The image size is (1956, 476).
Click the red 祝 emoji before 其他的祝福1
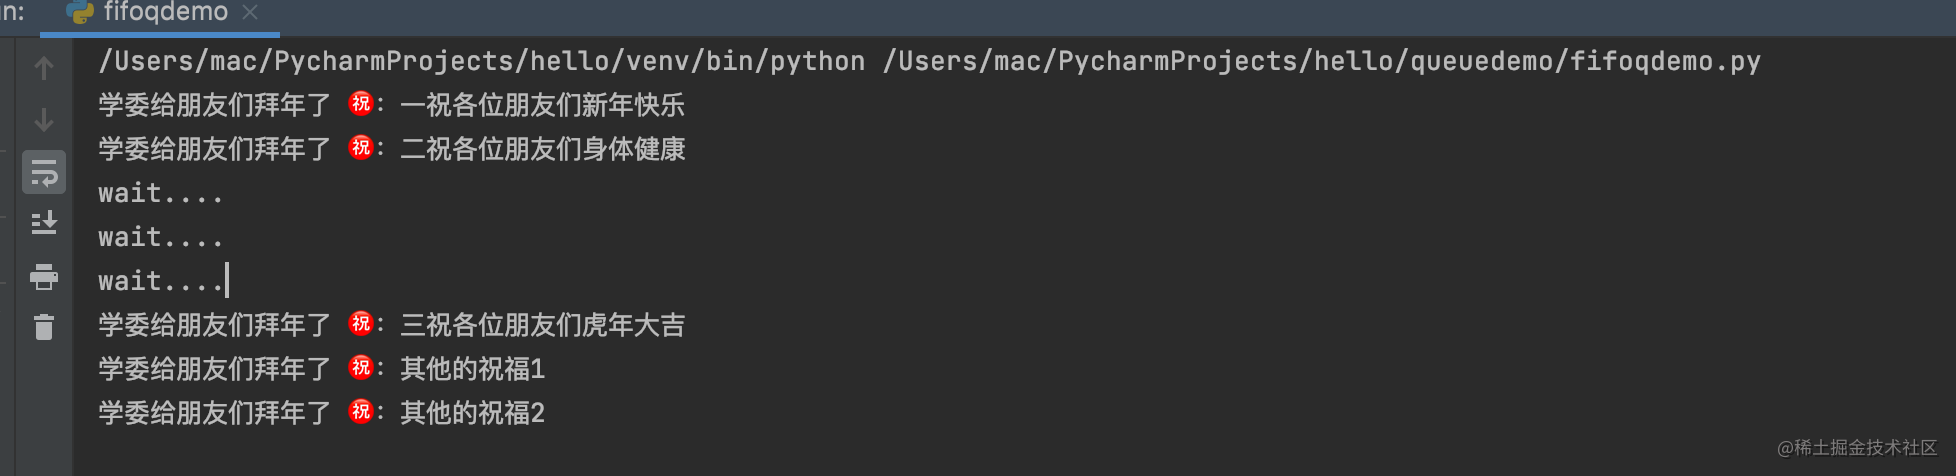coord(361,368)
